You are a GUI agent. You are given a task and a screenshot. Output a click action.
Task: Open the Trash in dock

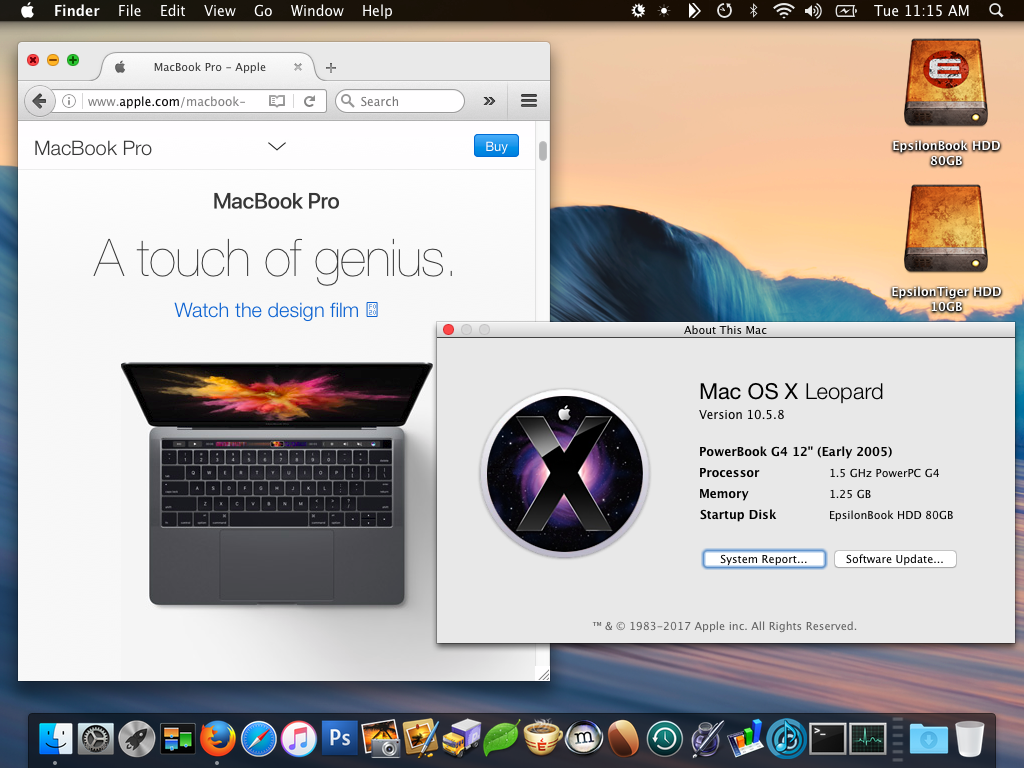click(970, 739)
